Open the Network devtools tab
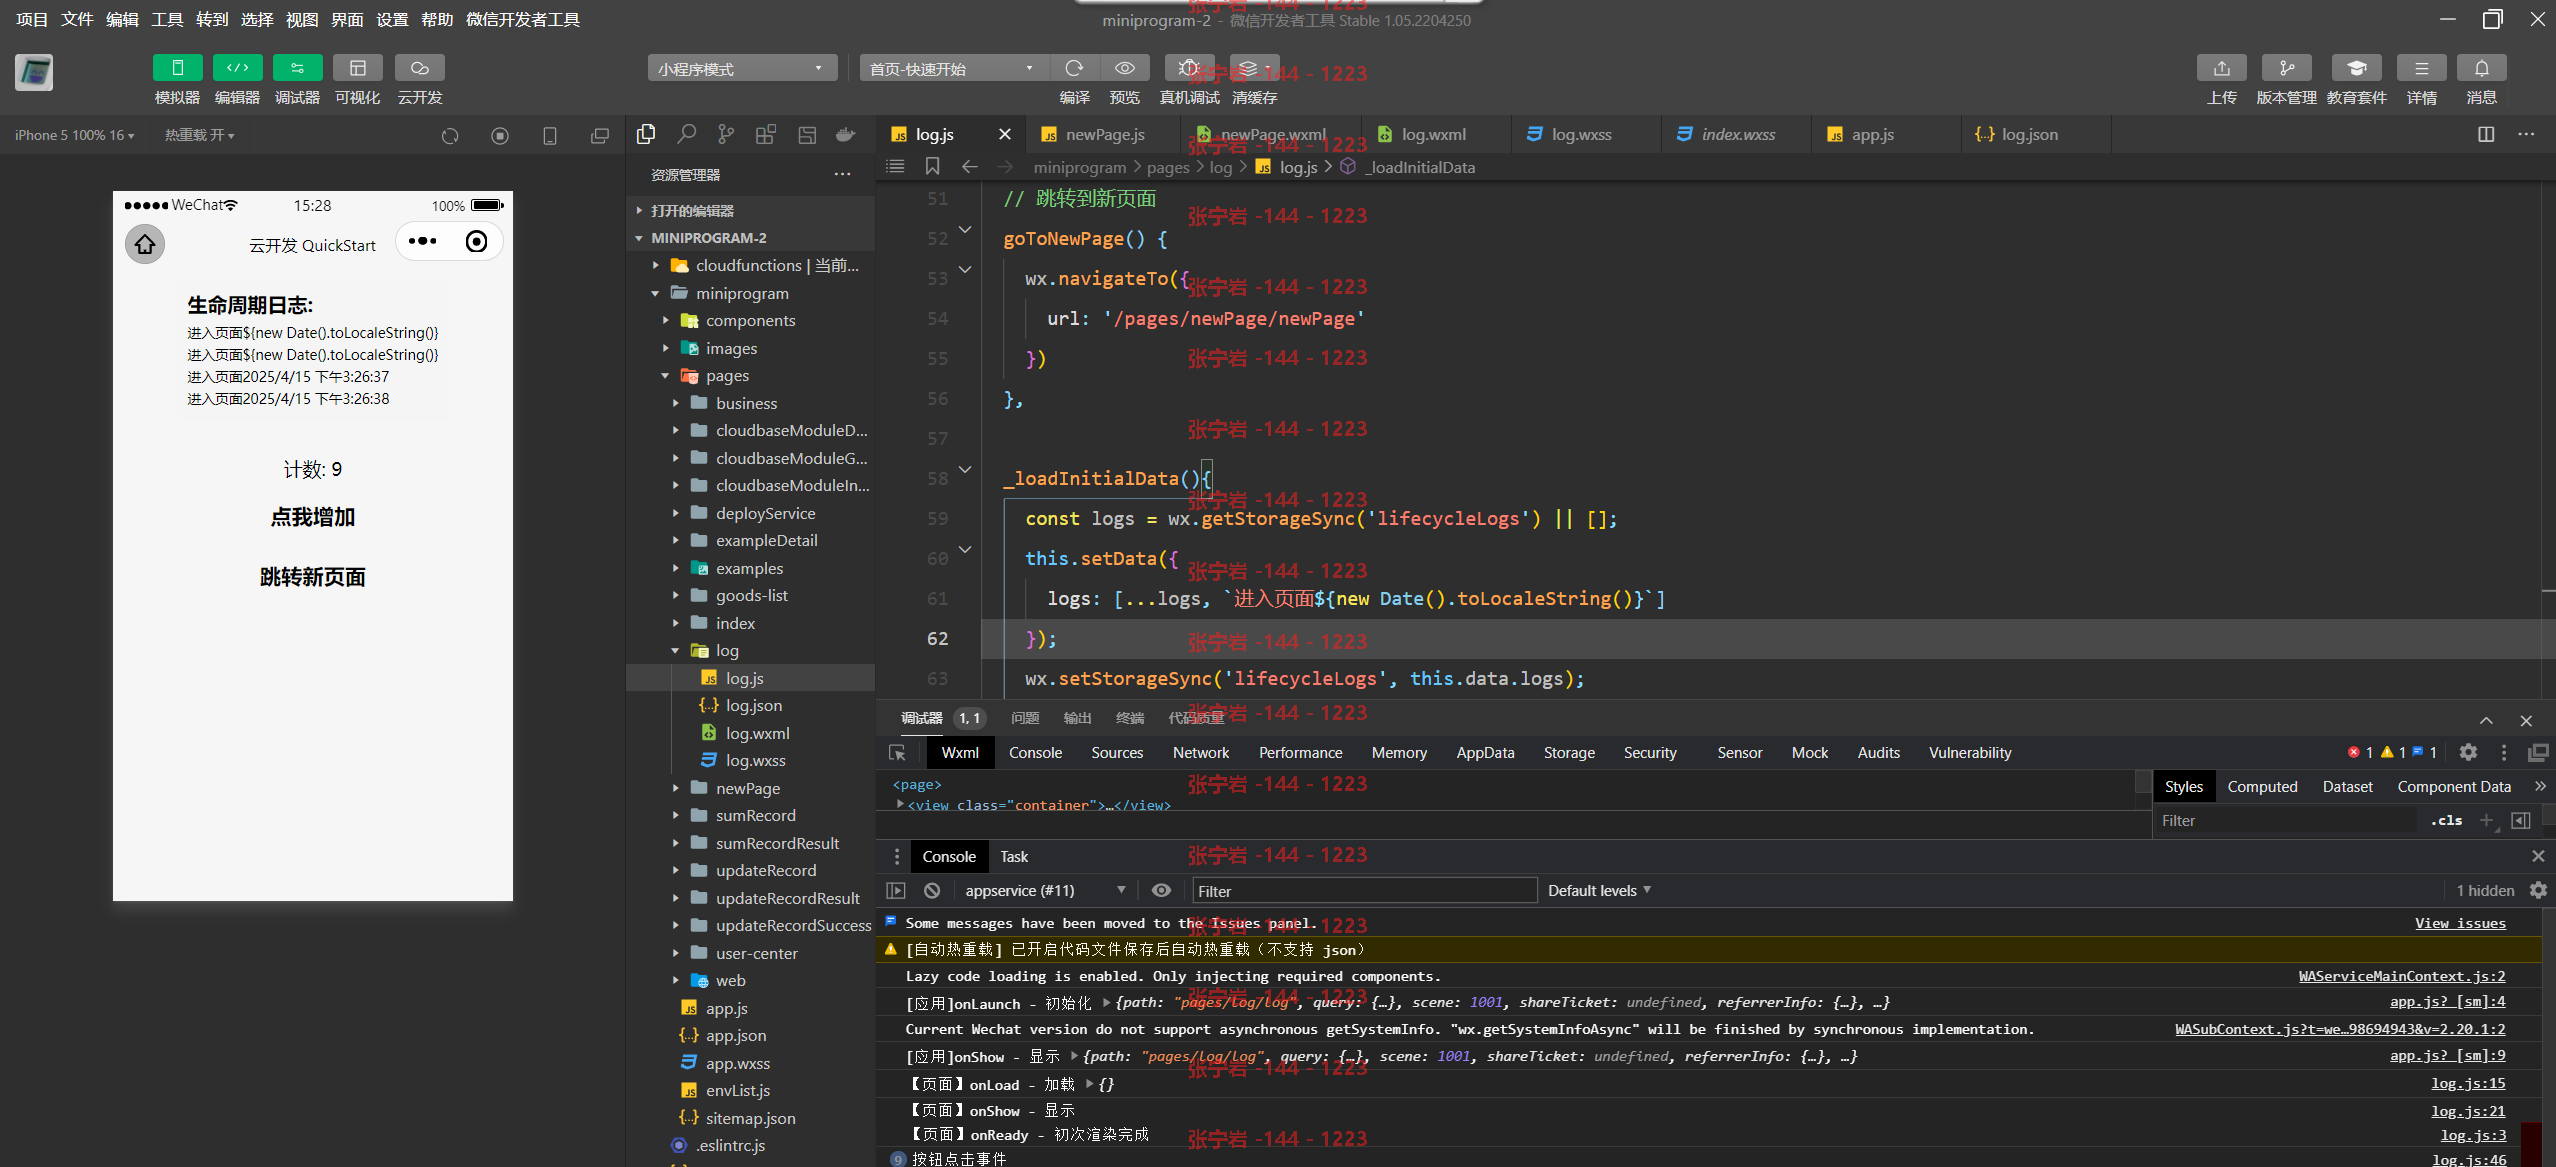 pos(1200,752)
